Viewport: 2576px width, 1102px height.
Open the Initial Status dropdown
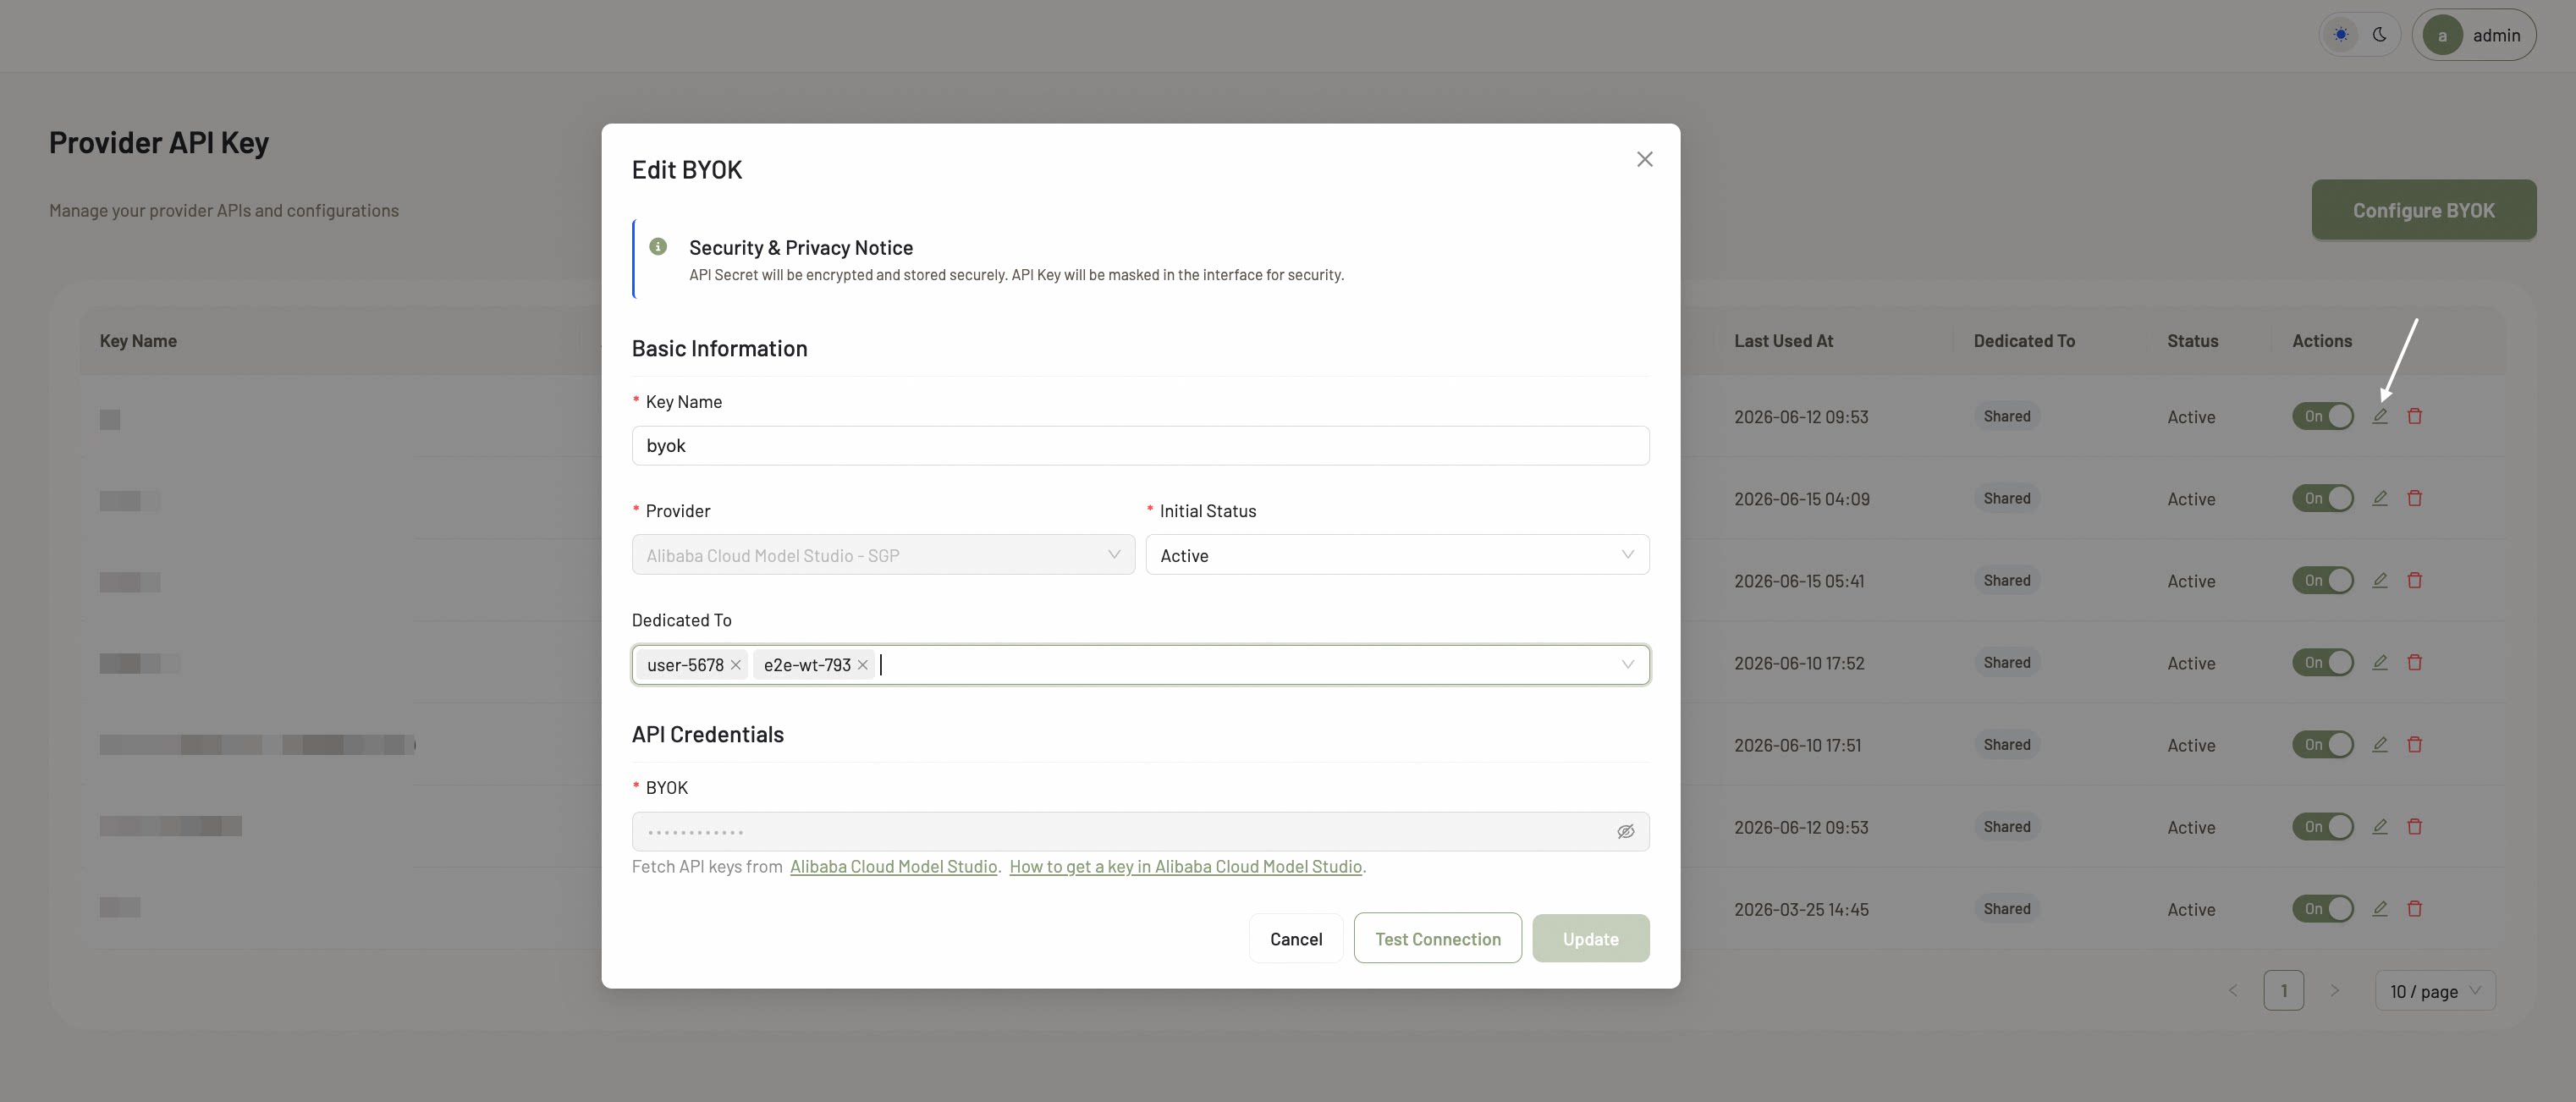pos(1397,555)
